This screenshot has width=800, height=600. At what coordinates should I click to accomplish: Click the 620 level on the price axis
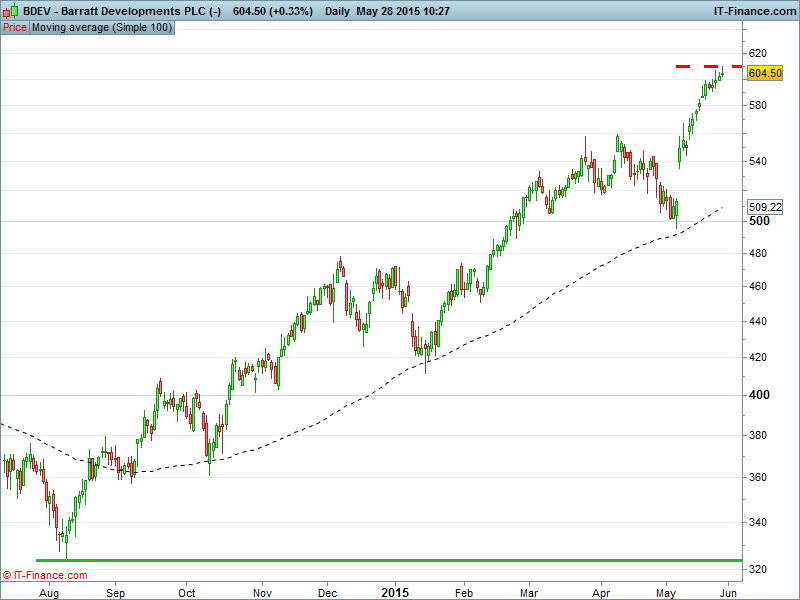click(x=758, y=53)
